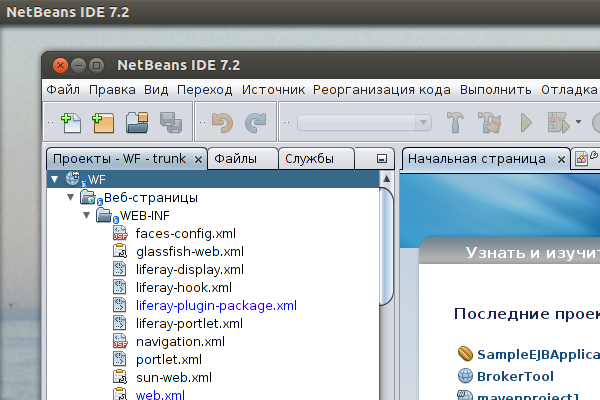The width and height of the screenshot is (600, 400).
Task: Select portlet.xml in the tree
Action: click(169, 359)
